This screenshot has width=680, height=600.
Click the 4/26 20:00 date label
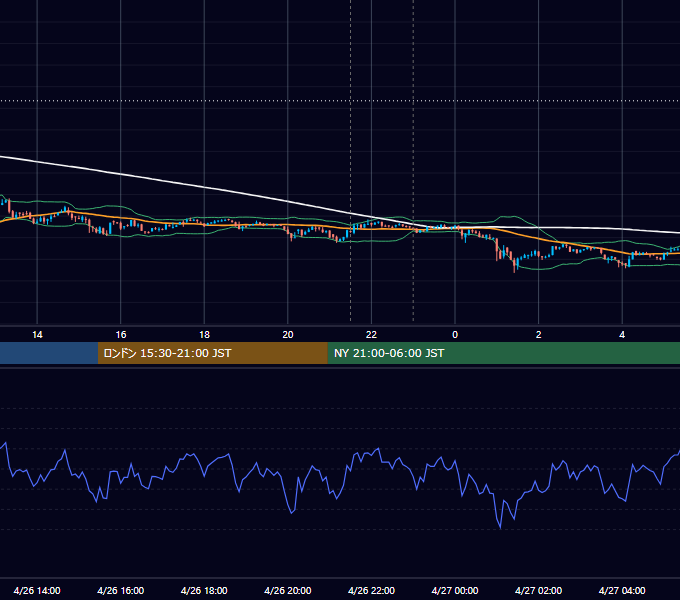point(288,590)
